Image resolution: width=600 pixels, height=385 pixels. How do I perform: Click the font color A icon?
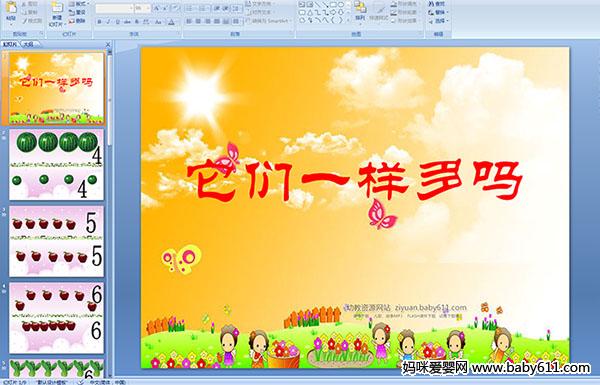(x=171, y=22)
